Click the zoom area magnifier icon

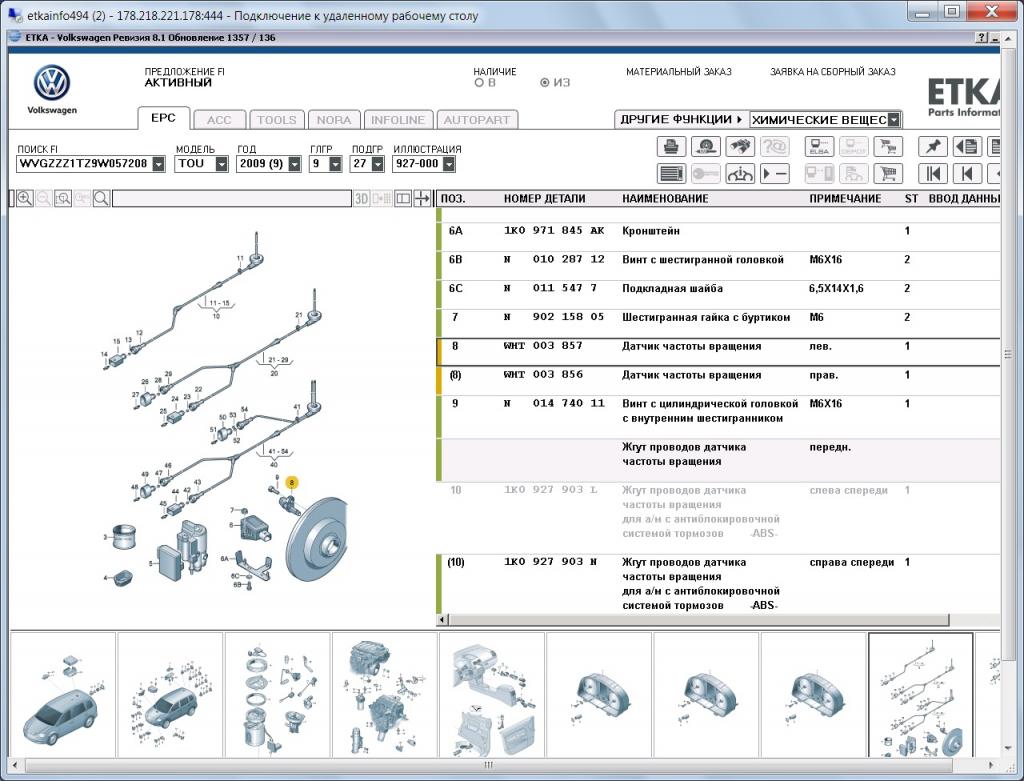click(63, 199)
